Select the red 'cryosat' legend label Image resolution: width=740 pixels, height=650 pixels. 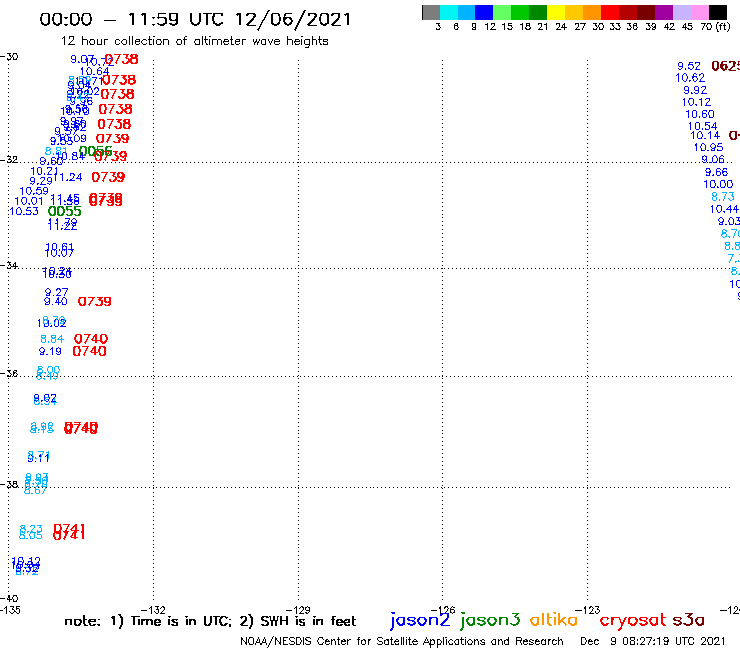[x=632, y=620]
